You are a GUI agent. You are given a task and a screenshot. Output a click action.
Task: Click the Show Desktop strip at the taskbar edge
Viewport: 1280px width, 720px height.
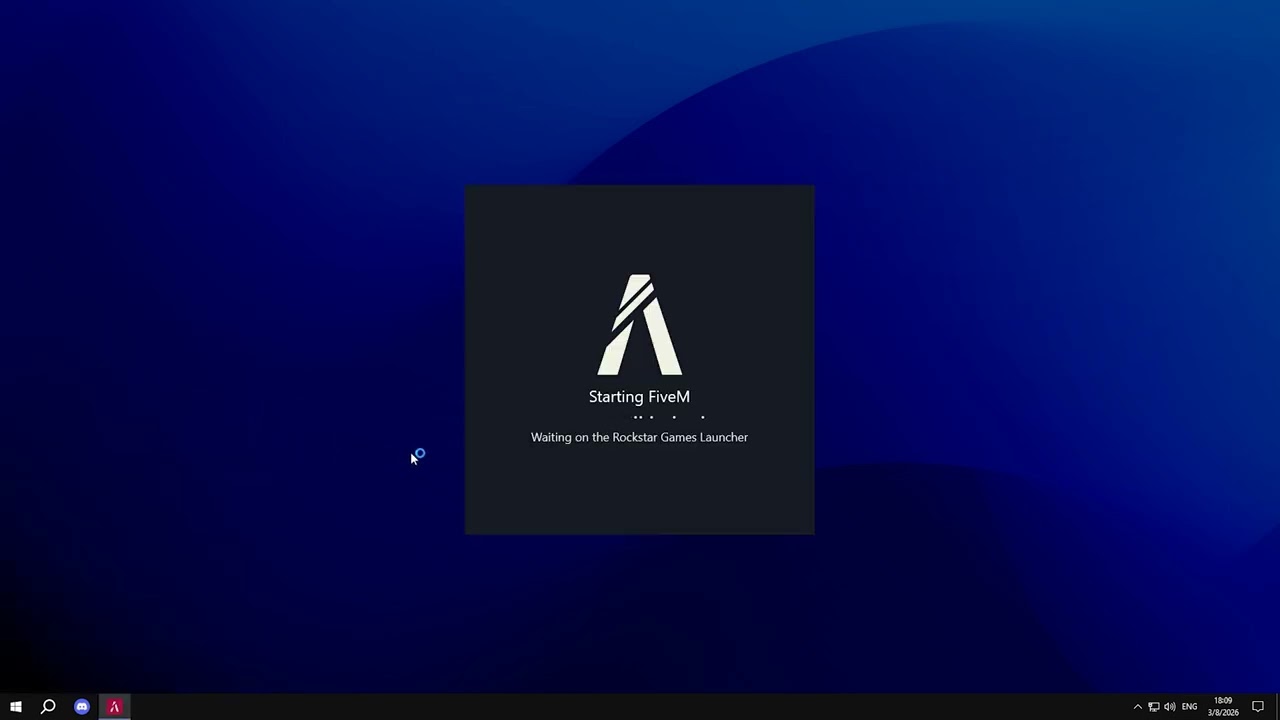1277,707
